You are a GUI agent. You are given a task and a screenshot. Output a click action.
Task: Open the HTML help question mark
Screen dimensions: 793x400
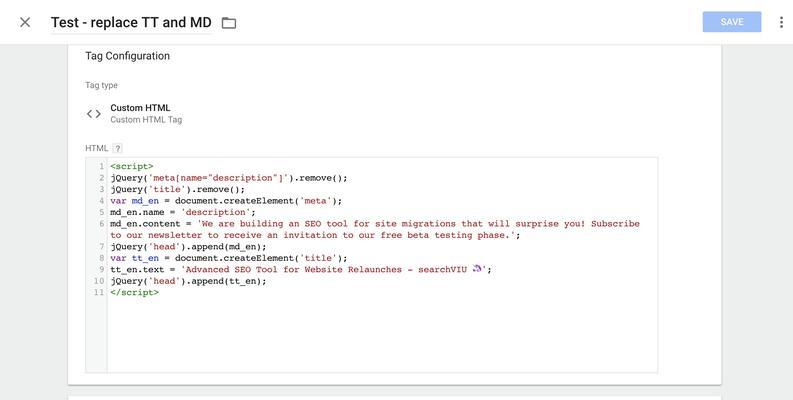point(117,148)
